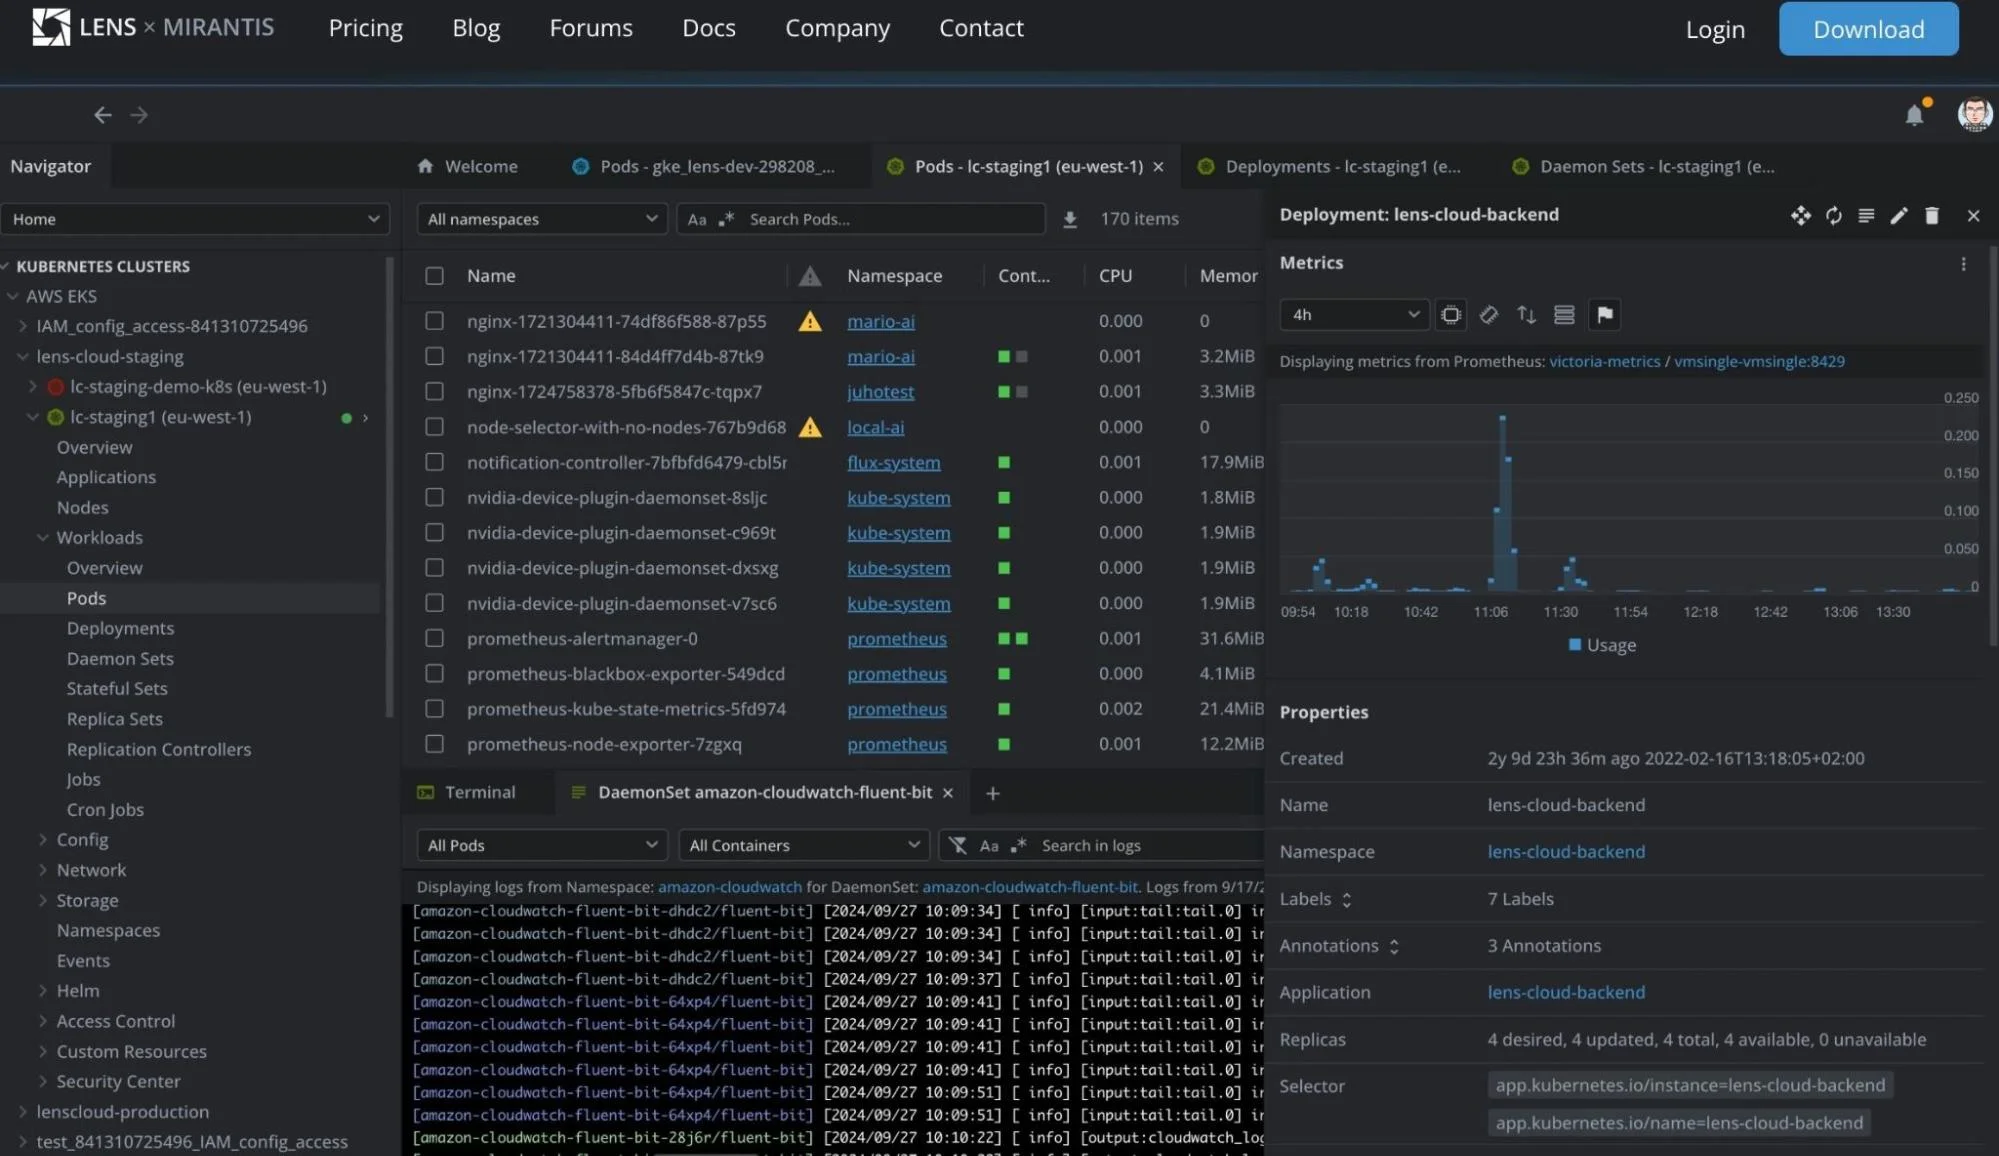
Task: Collapse the Workloads tree section
Action: [x=43, y=538]
